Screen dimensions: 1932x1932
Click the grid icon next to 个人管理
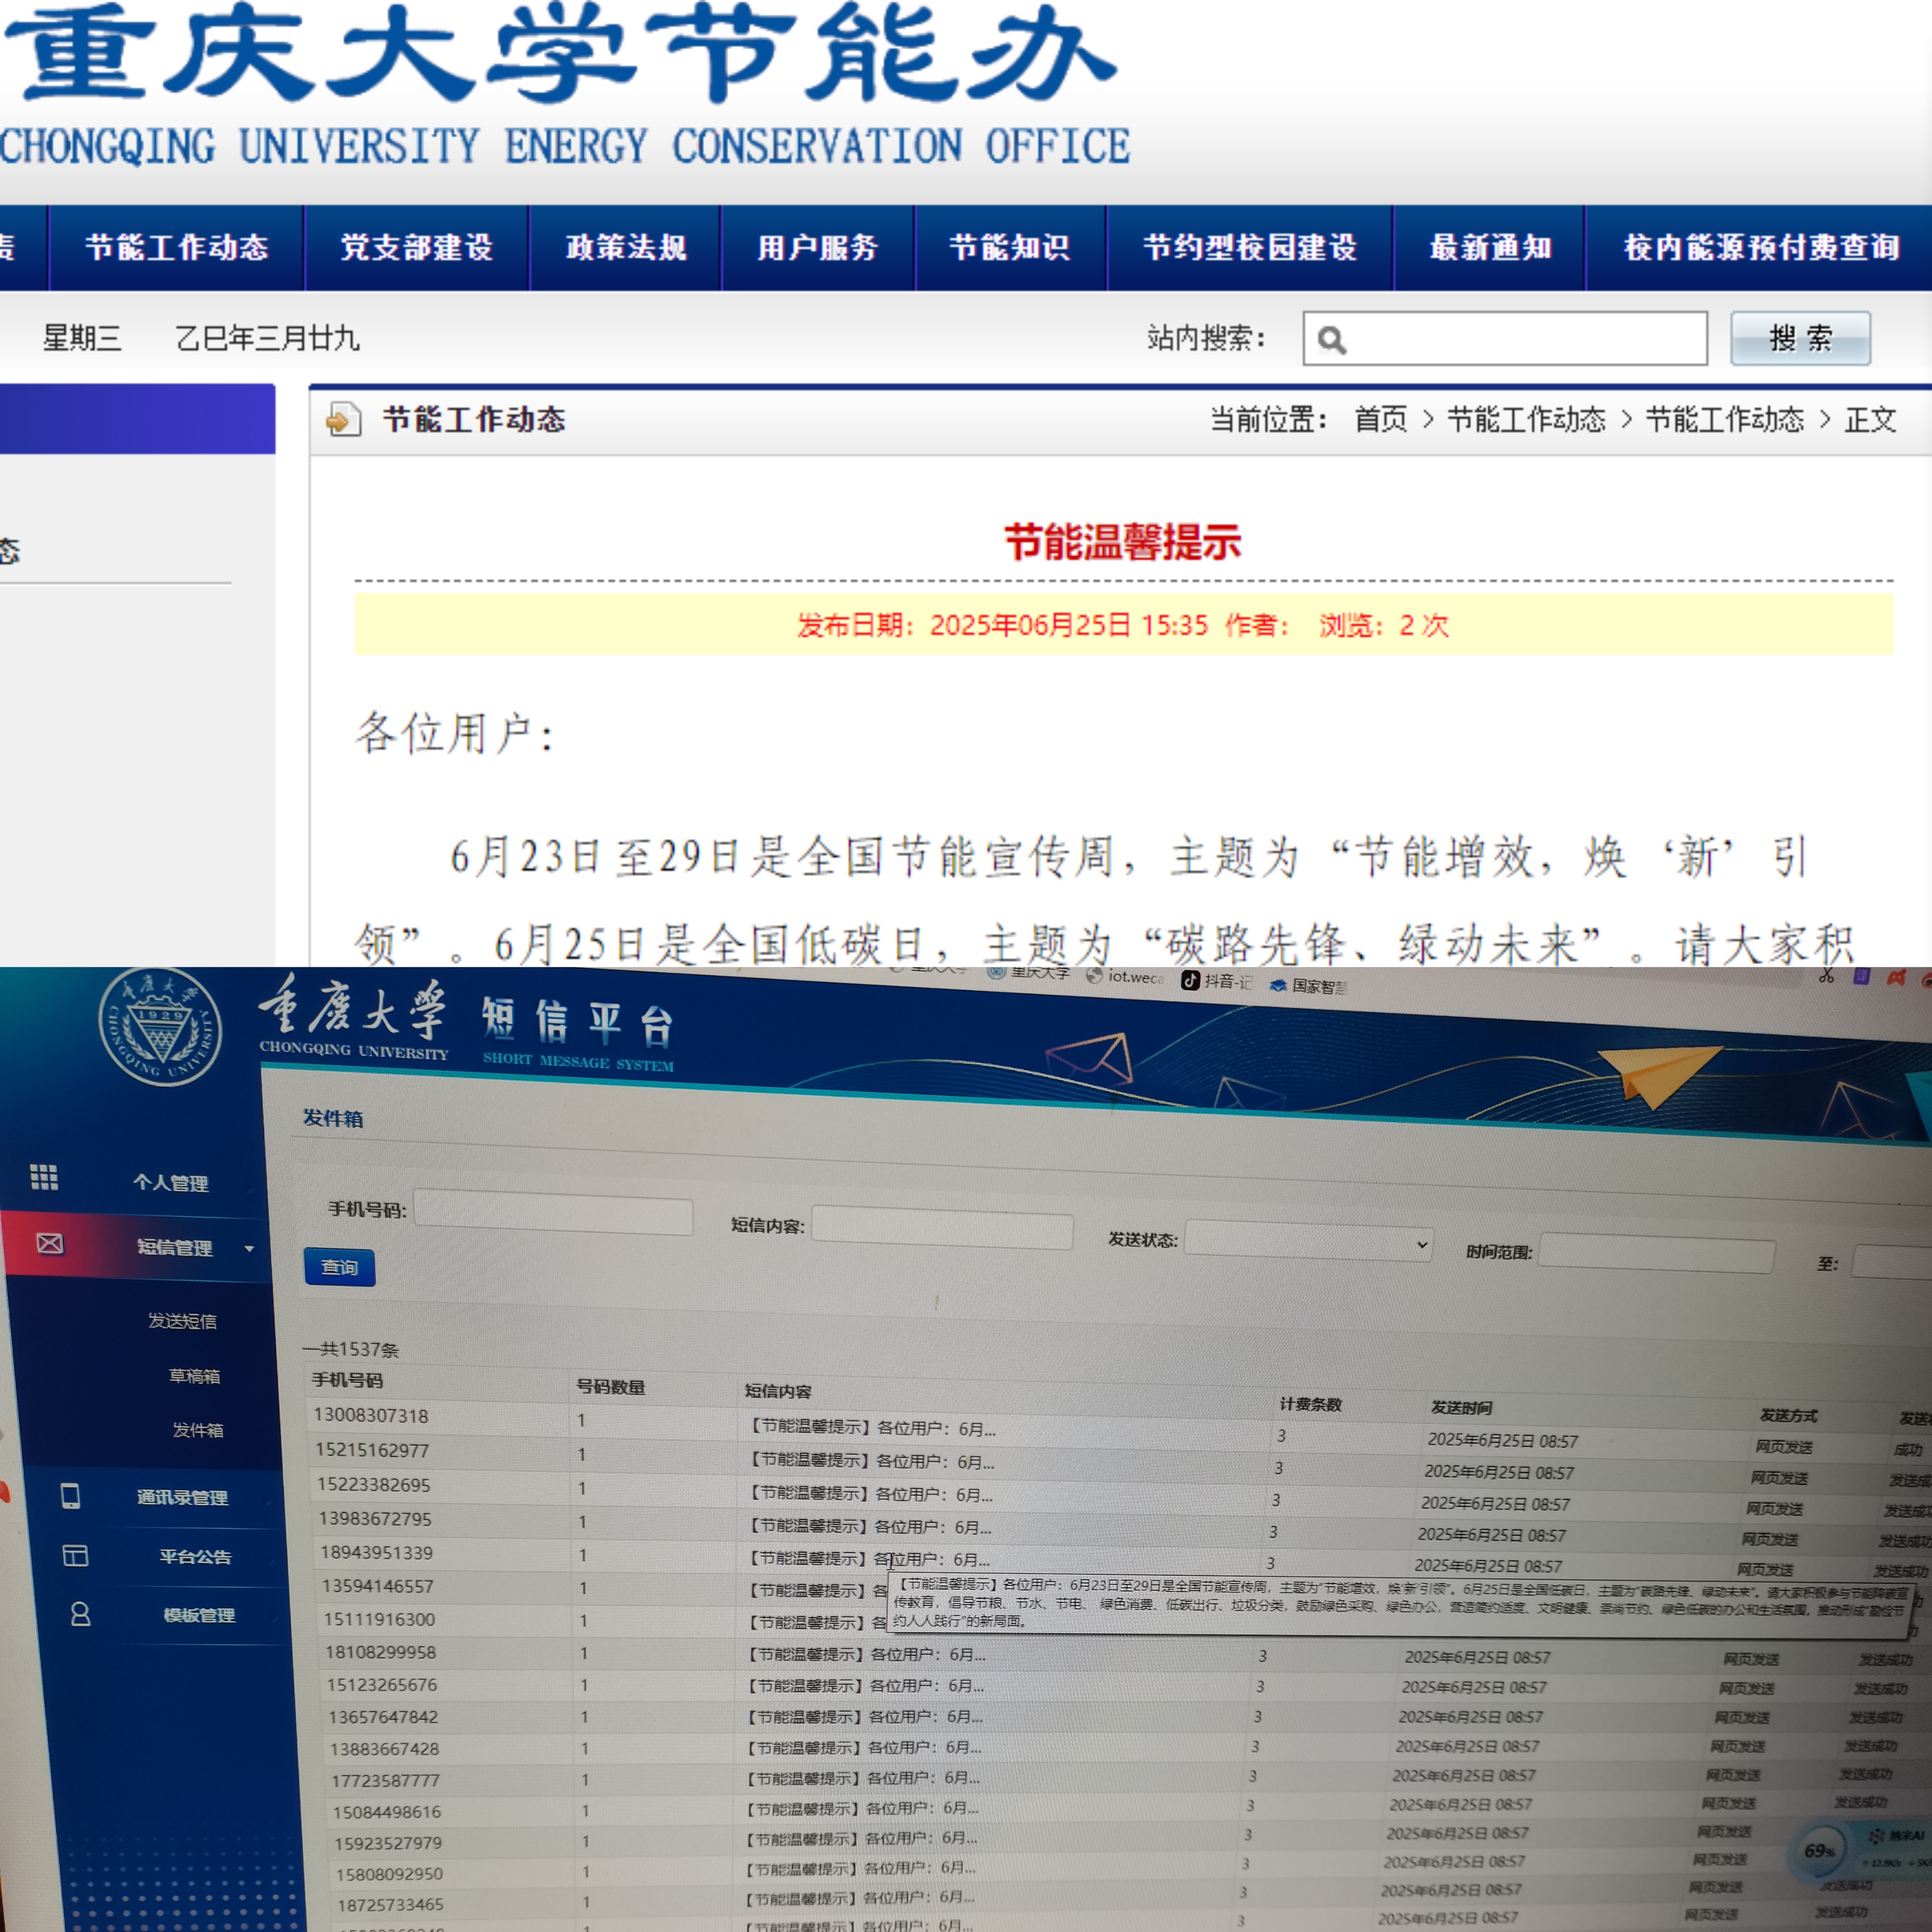(44, 1177)
